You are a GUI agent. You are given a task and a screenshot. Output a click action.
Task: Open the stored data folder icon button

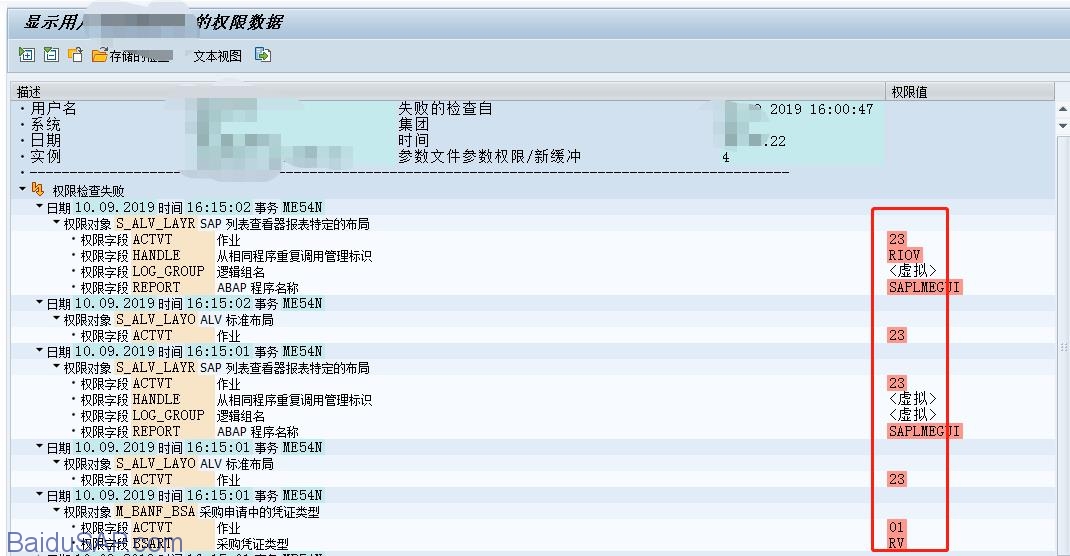[x=100, y=55]
